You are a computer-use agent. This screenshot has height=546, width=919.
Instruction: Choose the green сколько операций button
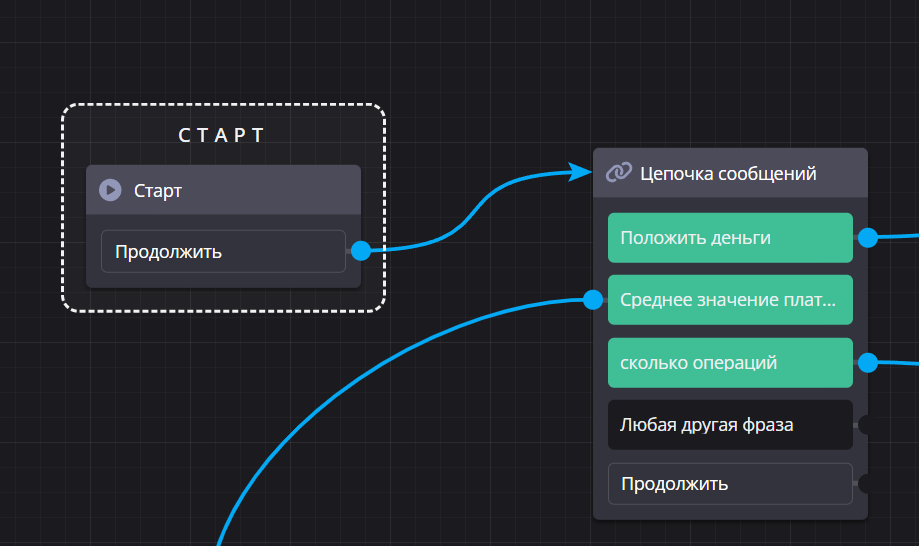point(729,362)
